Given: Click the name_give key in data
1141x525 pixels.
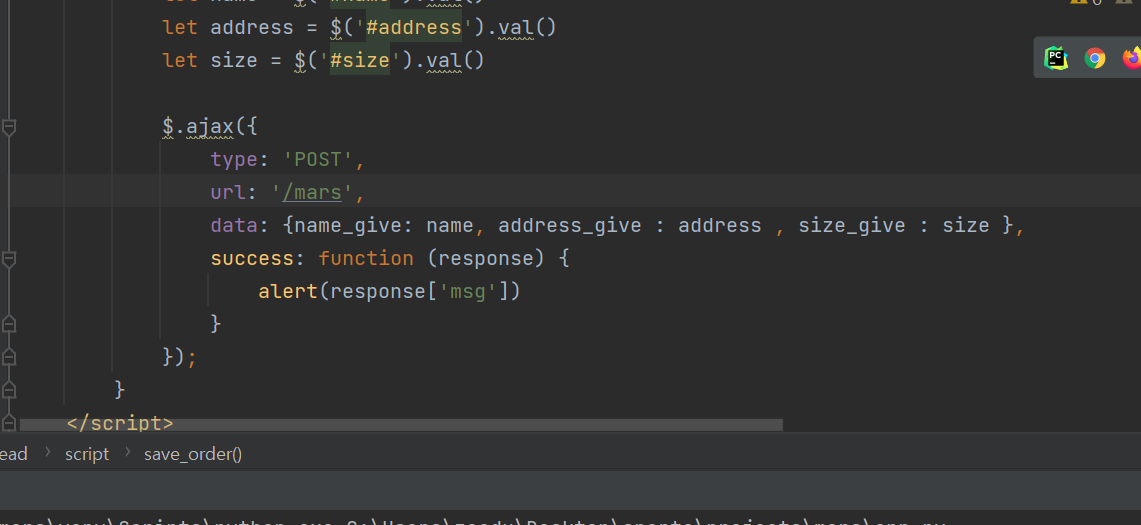Looking at the screenshot, I should (347, 226).
